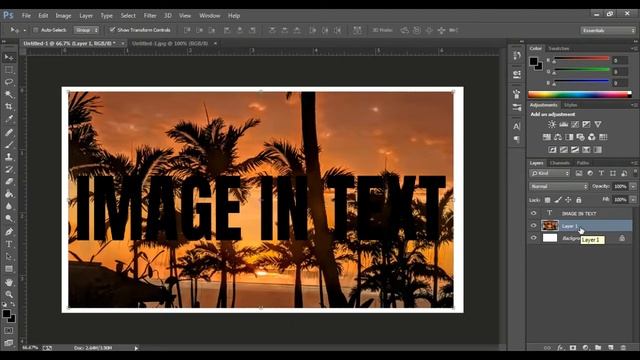This screenshot has height=360, width=640.
Task: Open the File menu
Action: click(26, 16)
